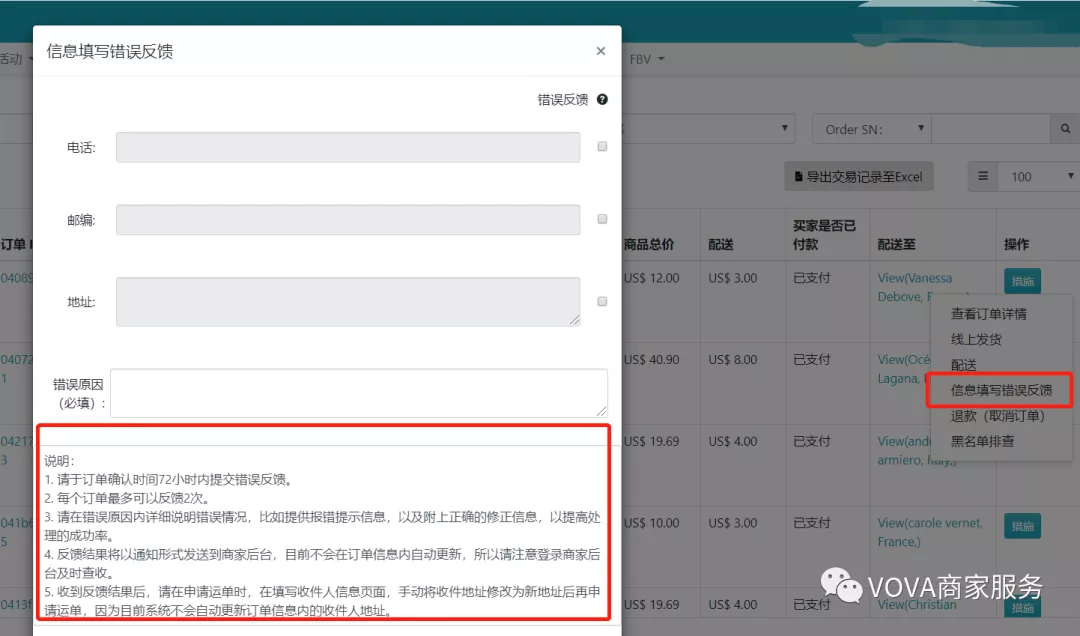Image resolution: width=1080 pixels, height=636 pixels.
Task: Click the US$ 8.00 shipping cell
Action: click(733, 360)
